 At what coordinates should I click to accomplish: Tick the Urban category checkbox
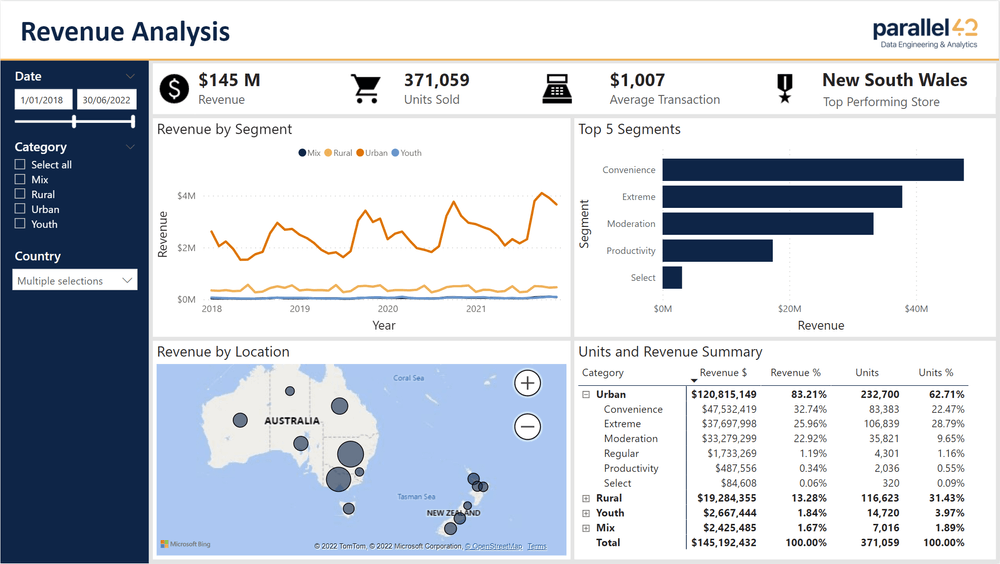20,210
